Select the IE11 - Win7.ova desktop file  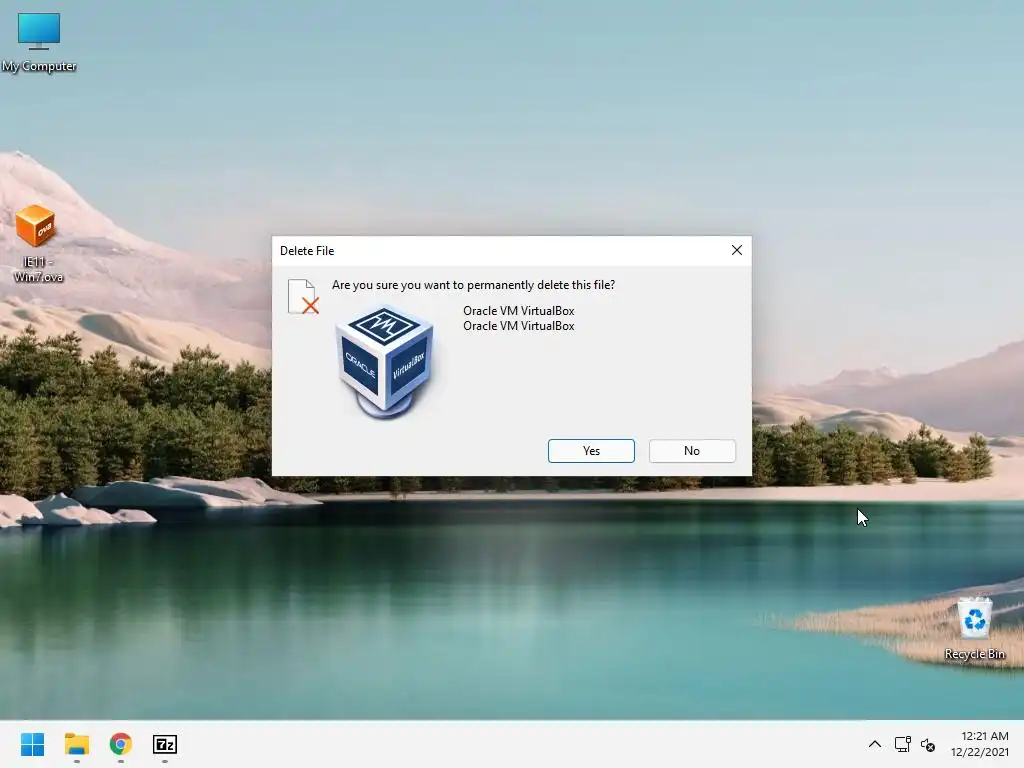pos(38,244)
